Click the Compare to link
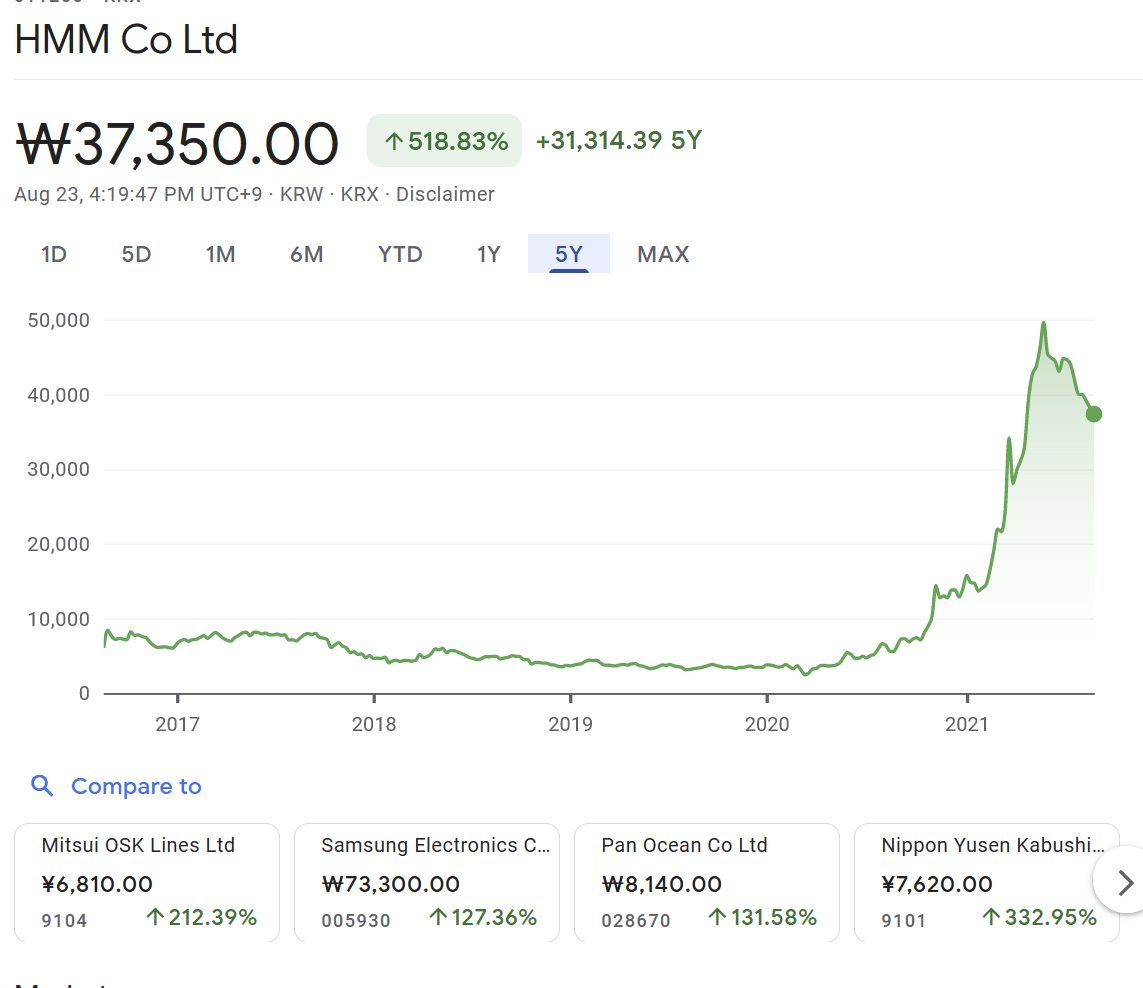 (x=136, y=786)
